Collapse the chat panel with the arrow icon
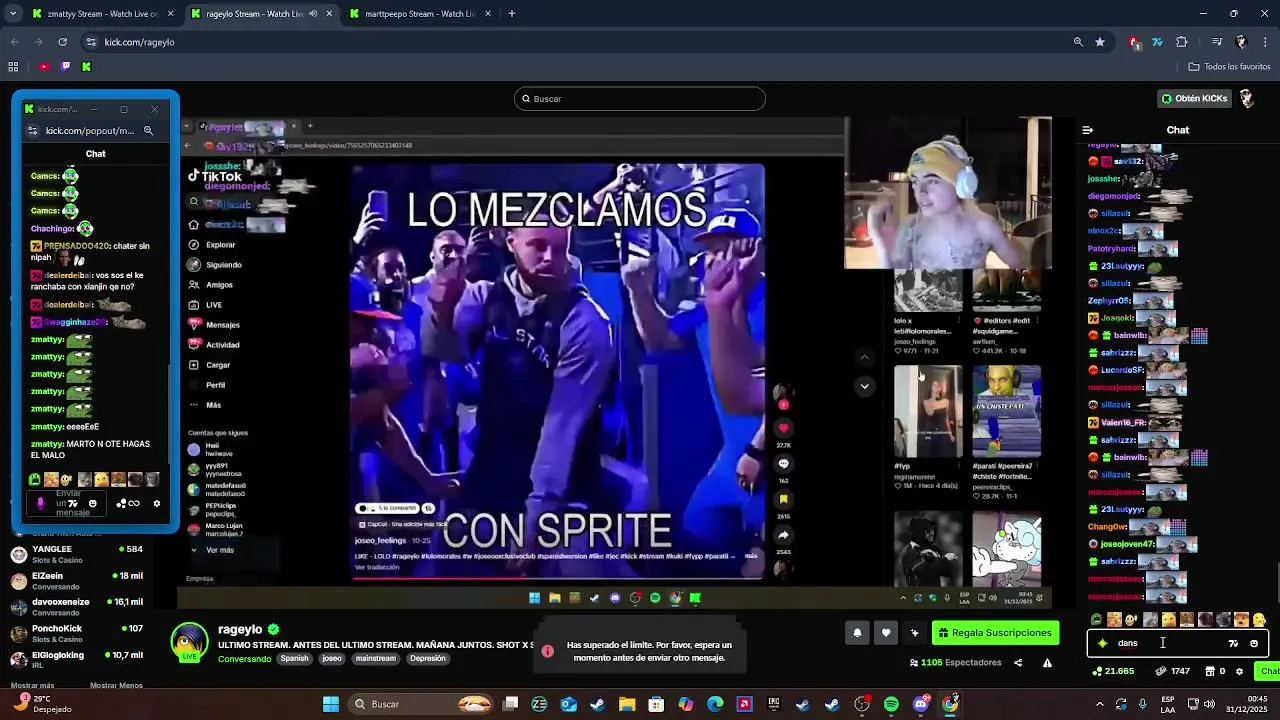1280x720 pixels. pos(1088,130)
